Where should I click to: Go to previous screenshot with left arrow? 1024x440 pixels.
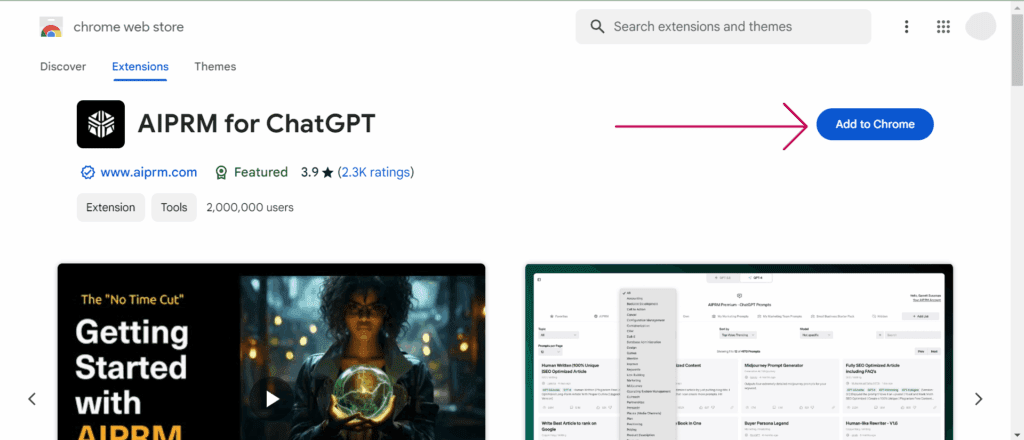[32, 399]
